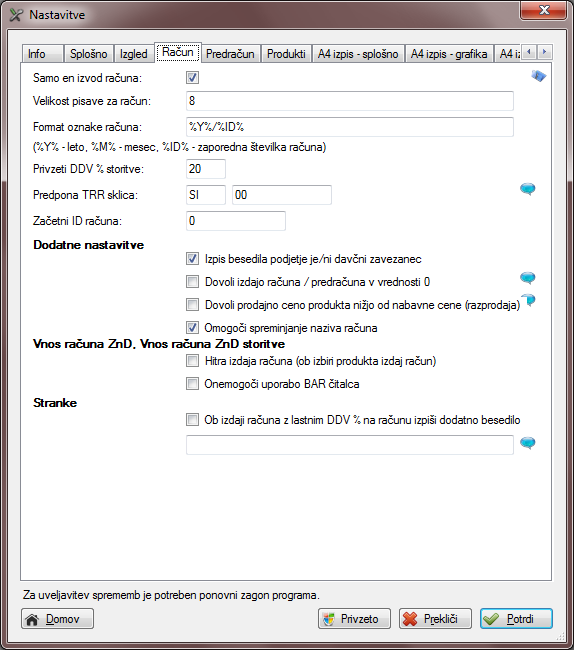The width and height of the screenshot is (574, 650).
Task: Check Onemogoči uporabo BAR čitalca
Action: pyautogui.click(x=192, y=383)
